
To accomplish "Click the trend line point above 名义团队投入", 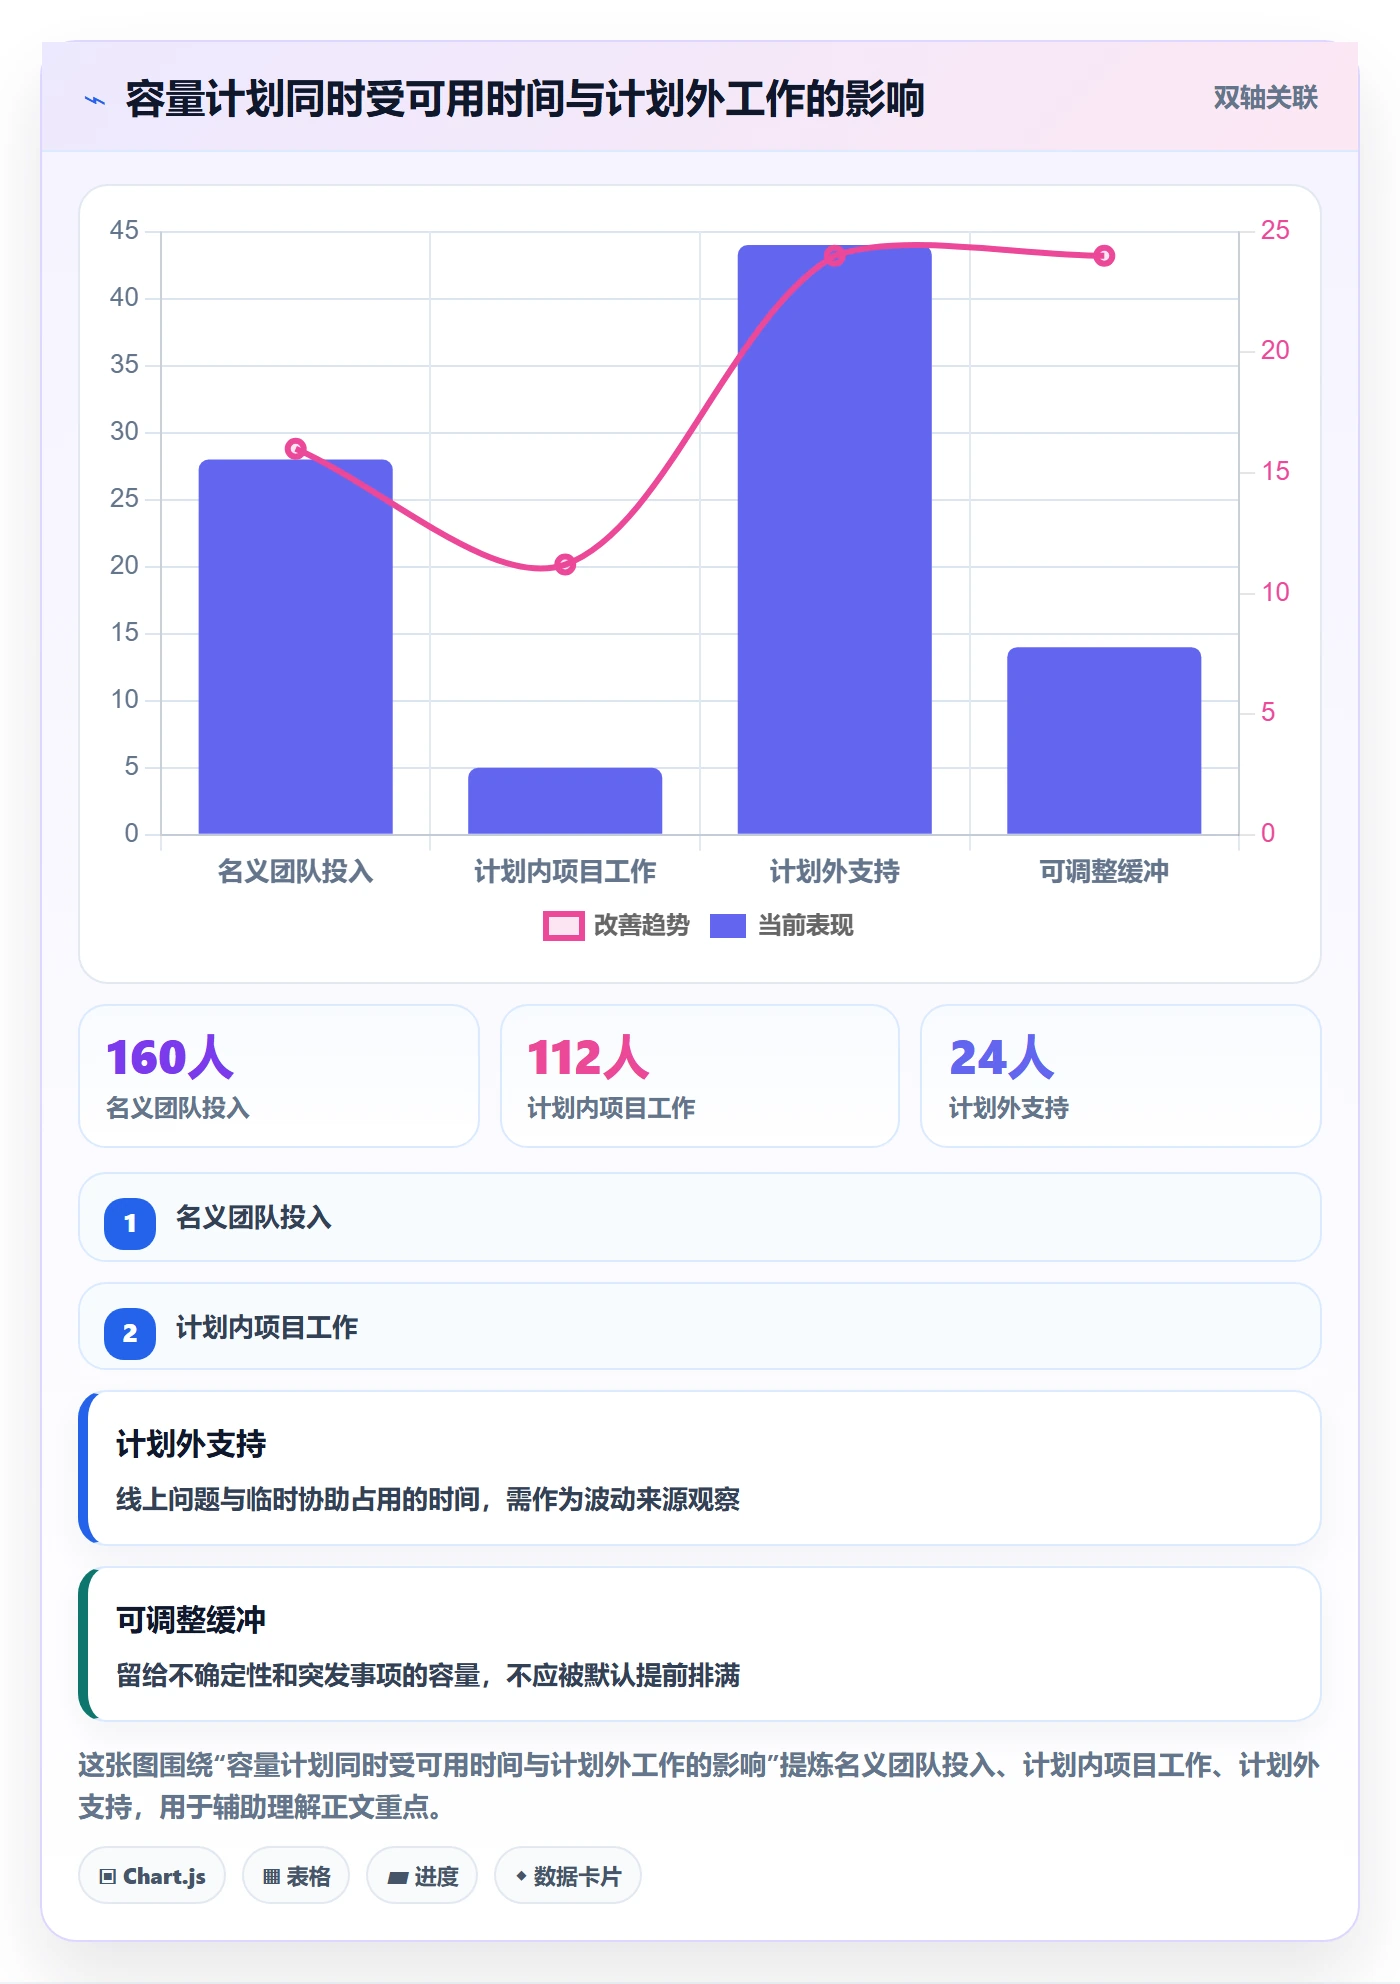I will pos(295,448).
